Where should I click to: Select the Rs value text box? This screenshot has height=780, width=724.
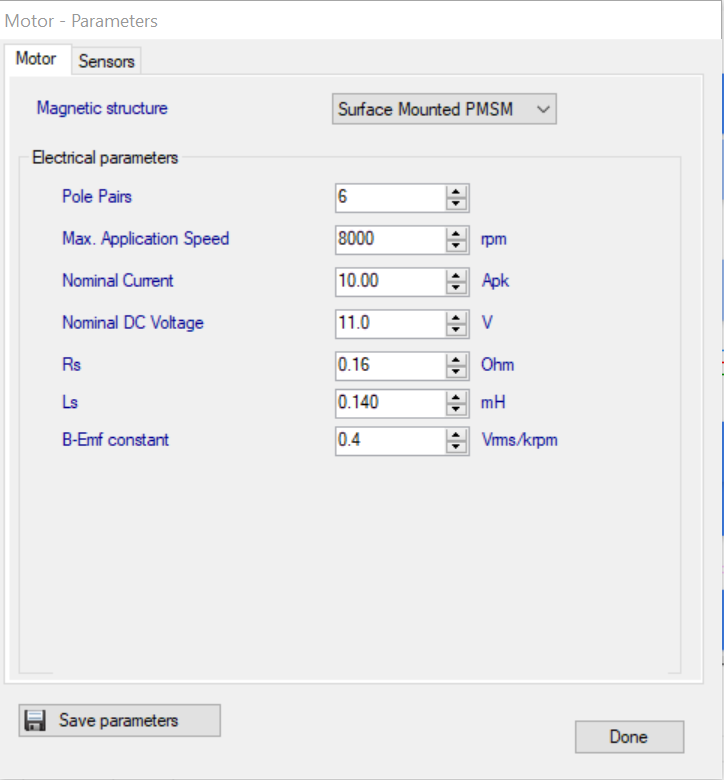click(x=390, y=365)
